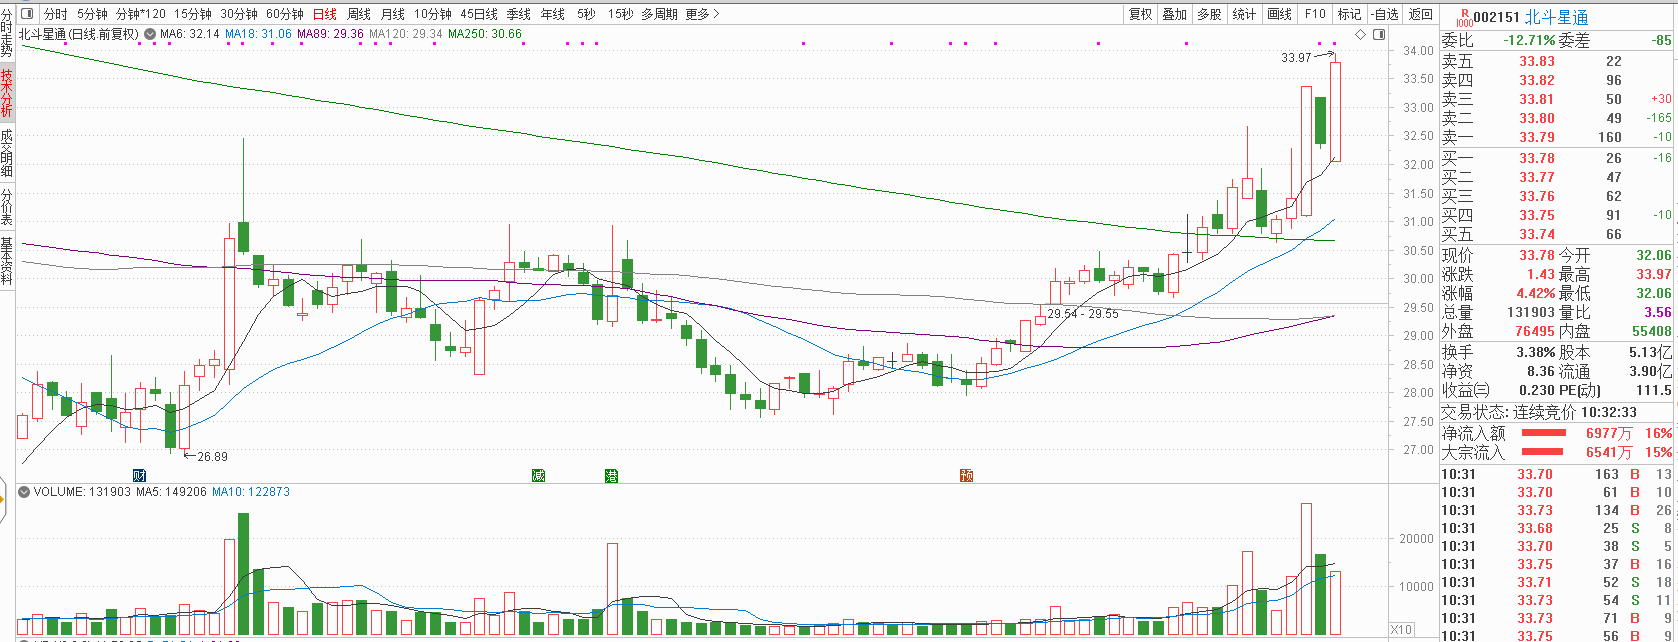Click the 卖五 price 33.83
The width and height of the screenshot is (1678, 642).
1537,61
